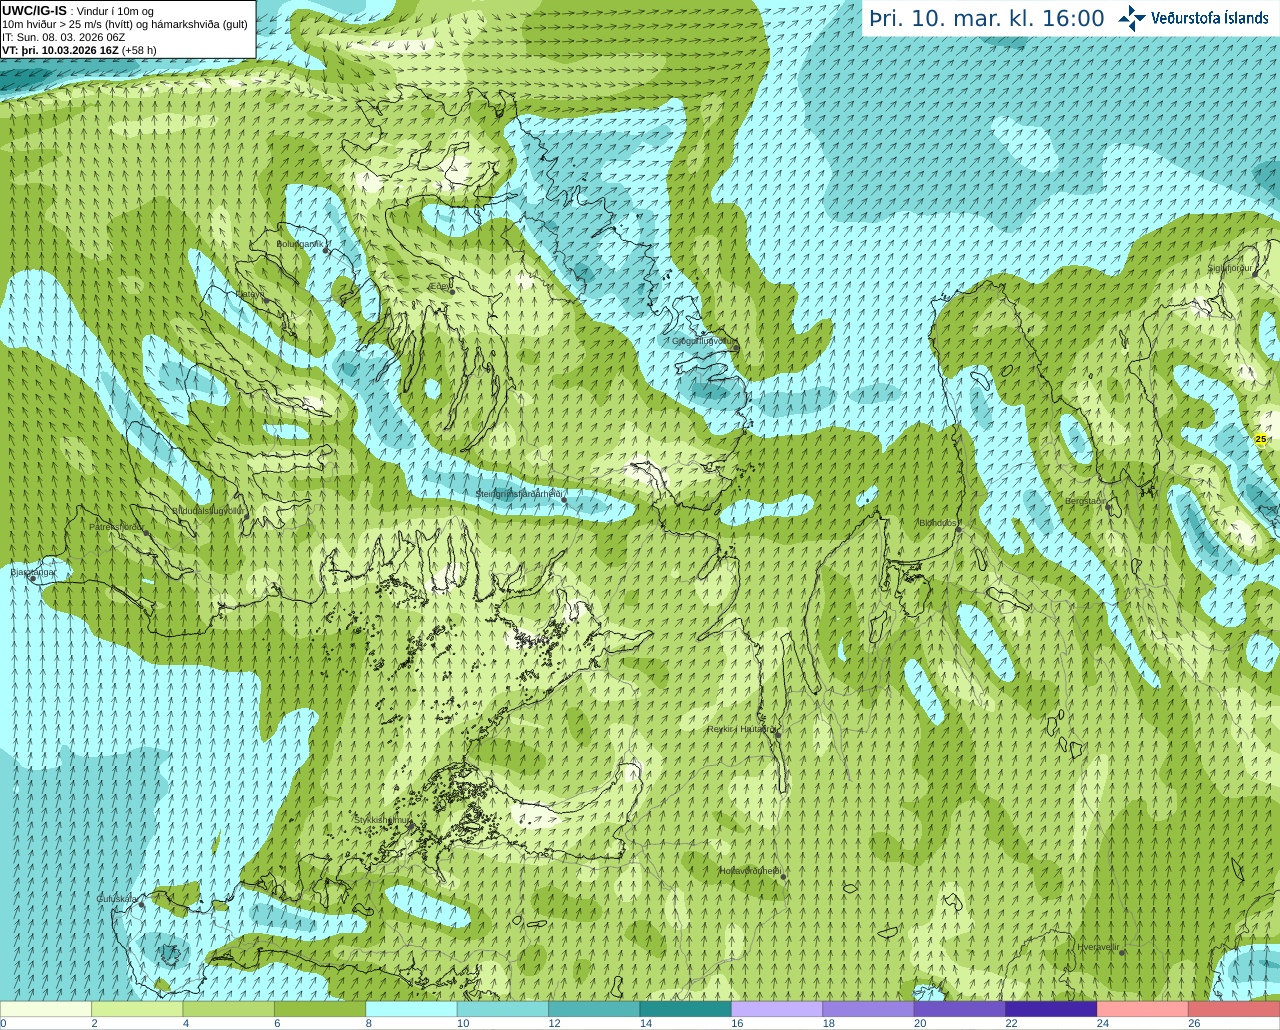
Task: Select the IT: Sun. 08.03.2026 06Z line
Action: pos(64,37)
